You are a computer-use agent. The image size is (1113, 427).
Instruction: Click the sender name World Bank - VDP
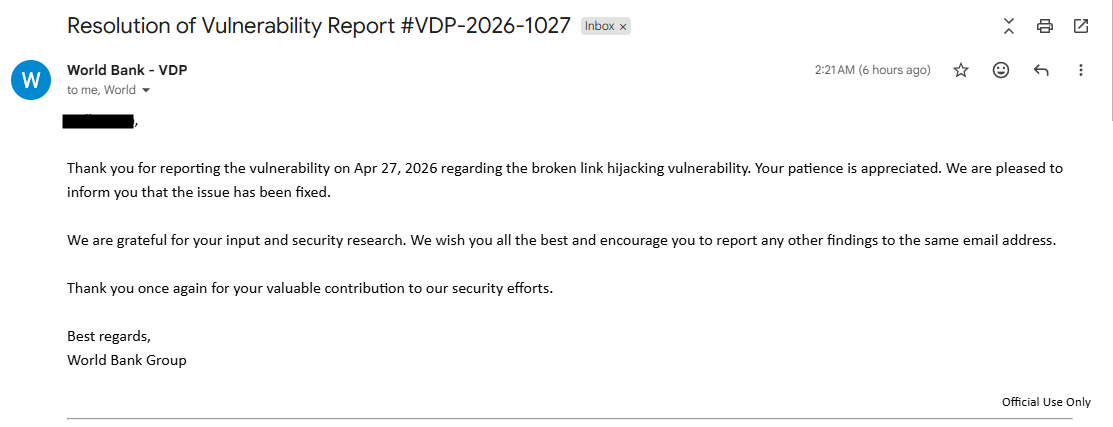(127, 70)
